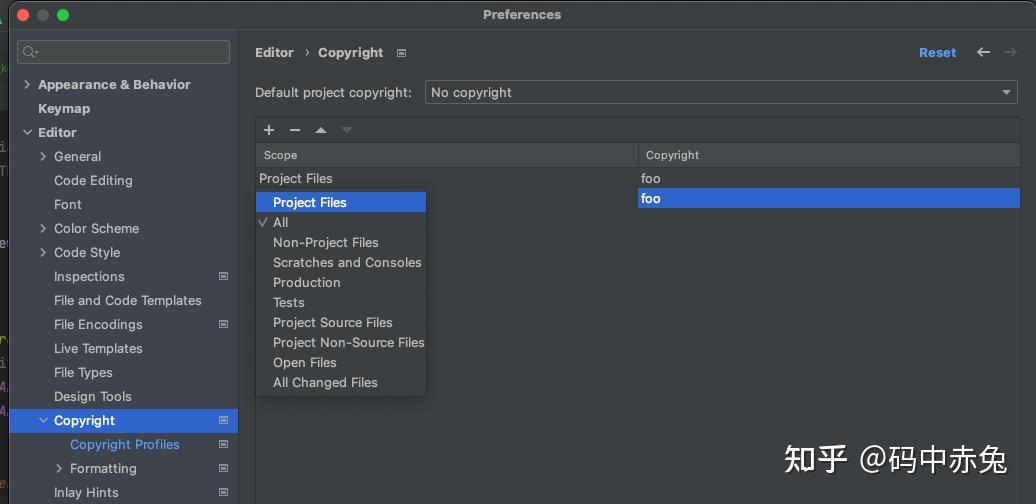The height and width of the screenshot is (504, 1036).
Task: Expand the Code Style node
Action: pos(43,252)
